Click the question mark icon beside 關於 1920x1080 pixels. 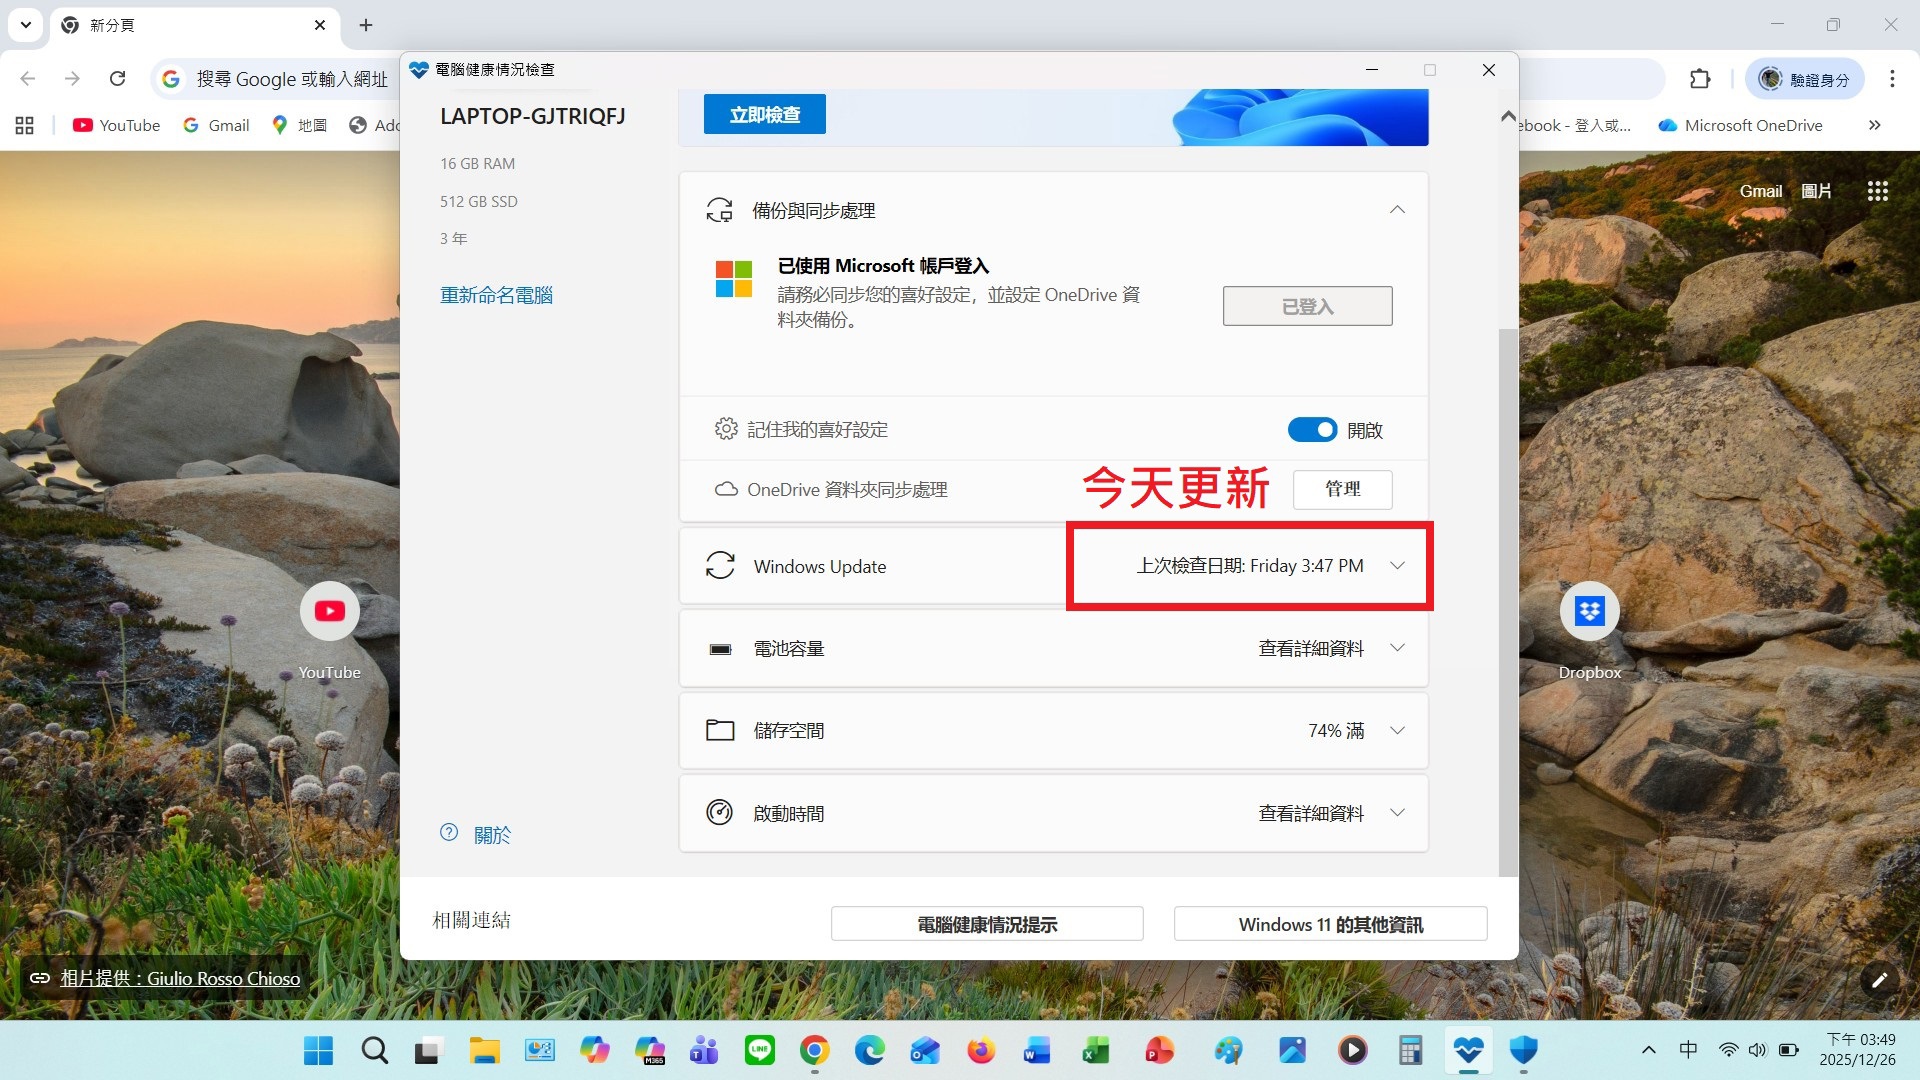coord(449,832)
